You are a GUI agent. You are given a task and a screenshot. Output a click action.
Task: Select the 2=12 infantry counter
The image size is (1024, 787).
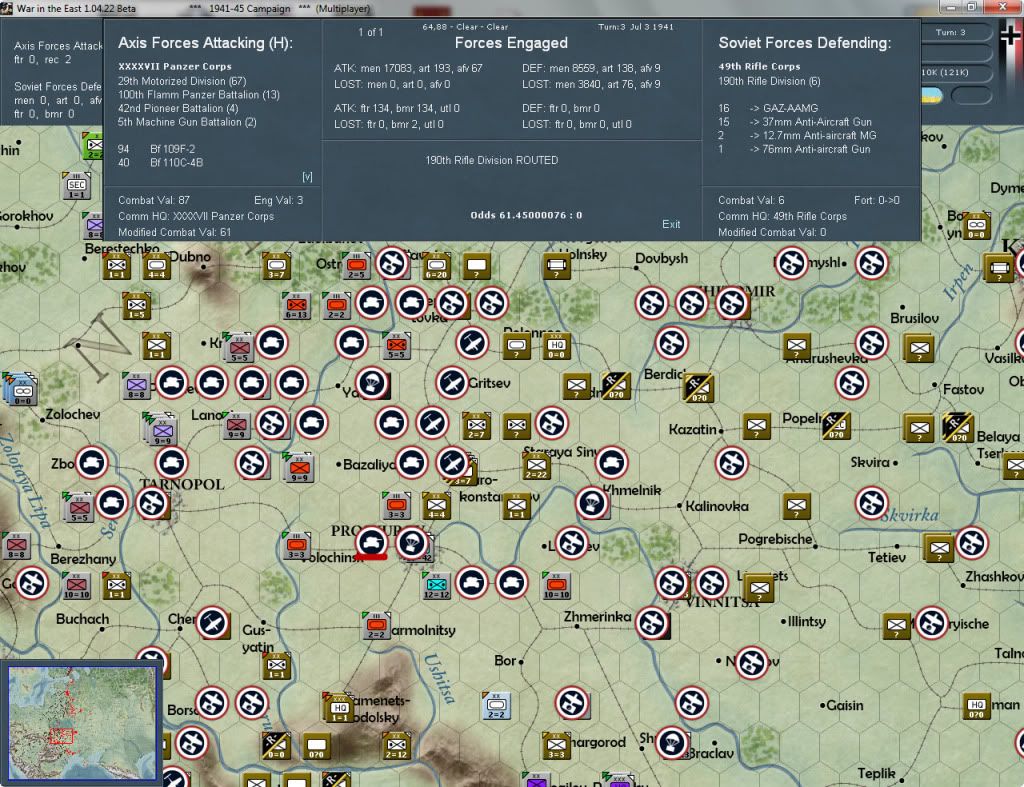coord(396,745)
